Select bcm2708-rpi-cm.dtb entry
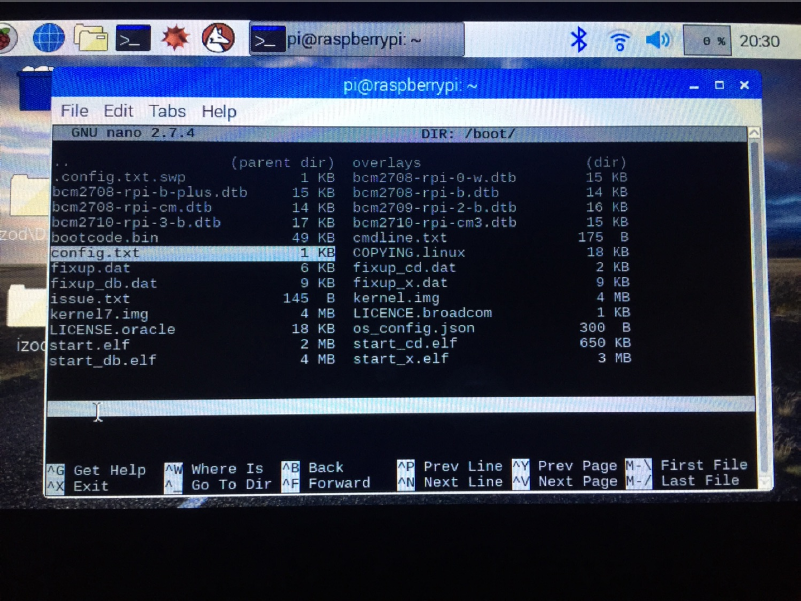The width and height of the screenshot is (801, 601). click(x=193, y=207)
